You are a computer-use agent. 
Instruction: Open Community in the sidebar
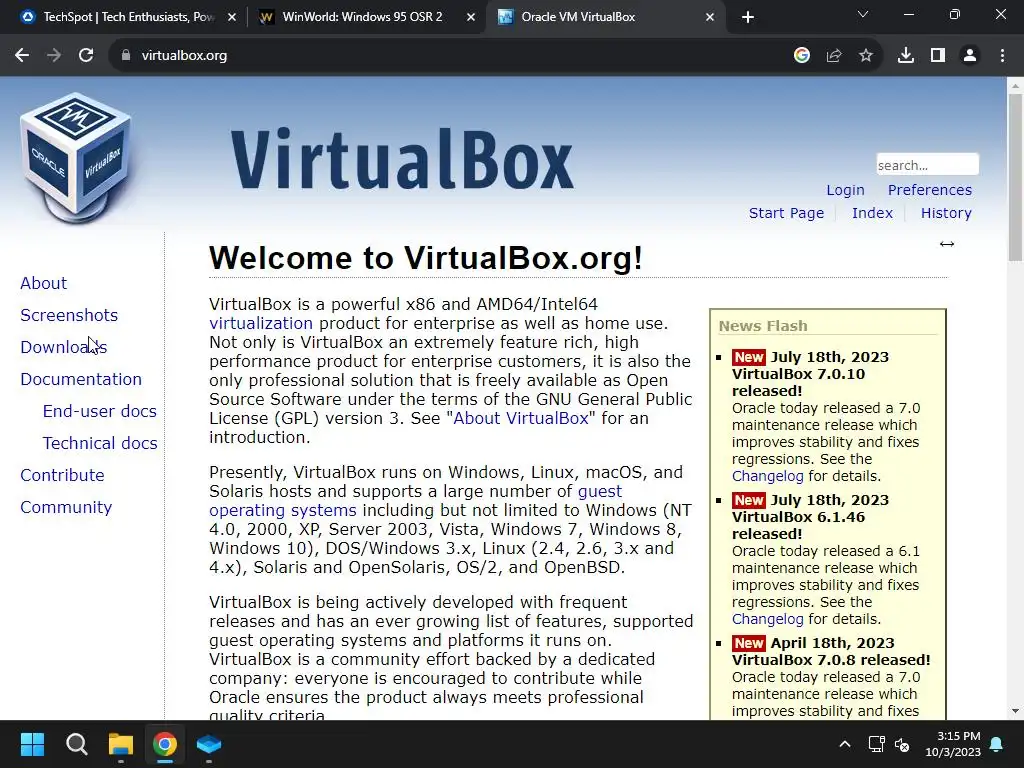click(66, 507)
